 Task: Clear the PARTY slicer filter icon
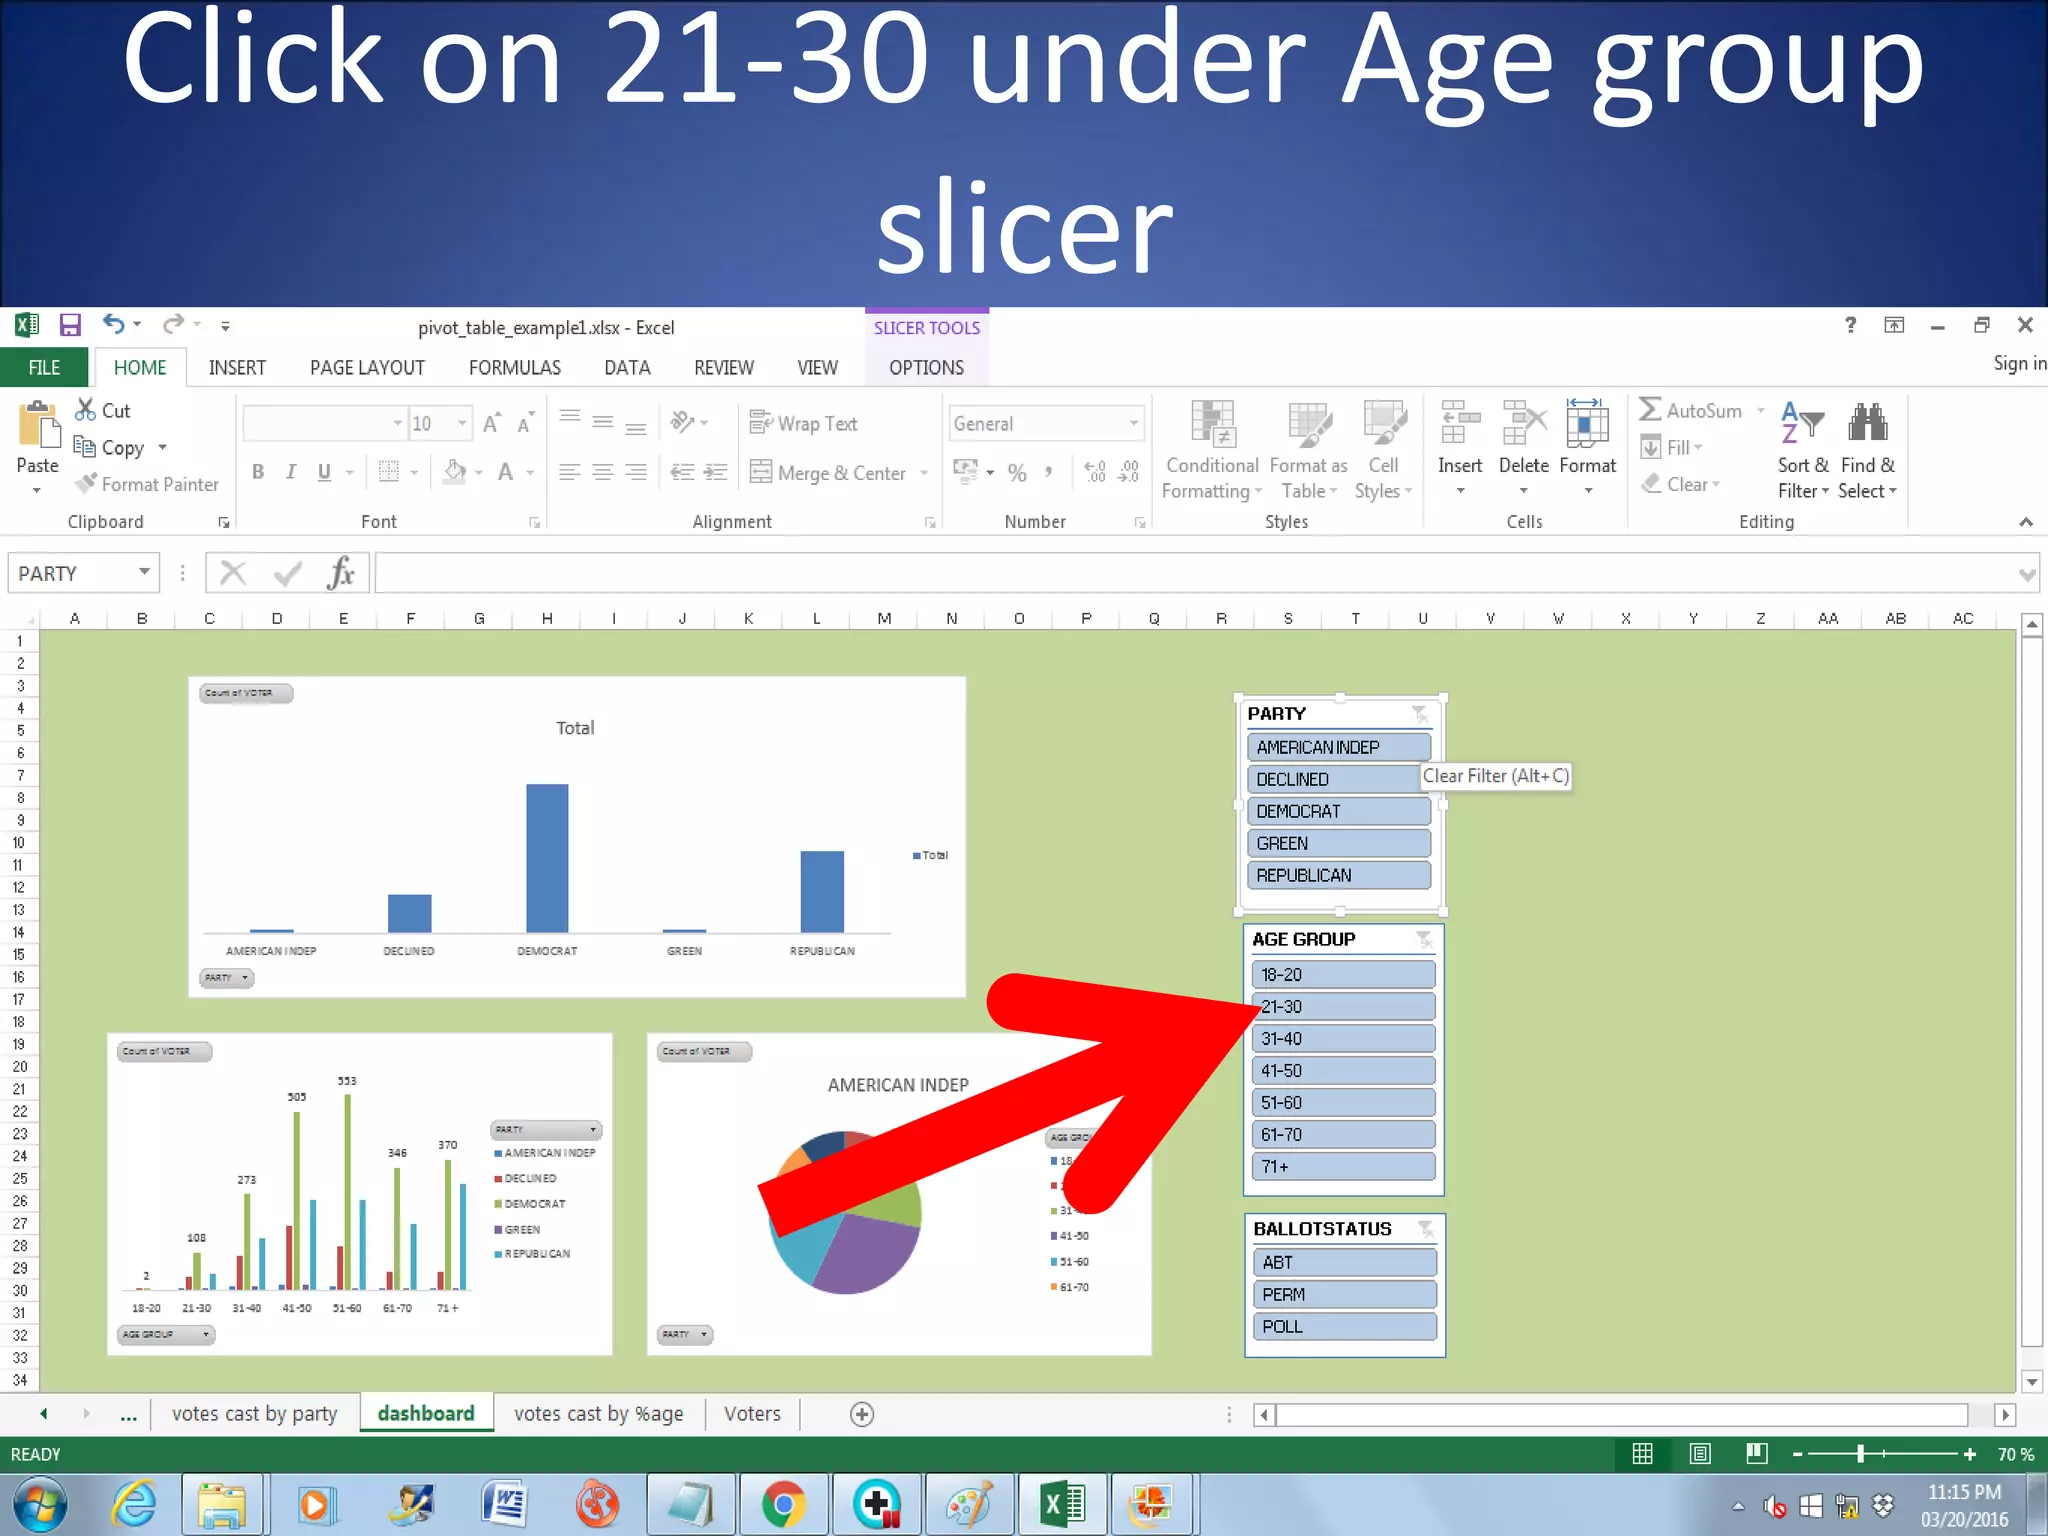point(1420,714)
